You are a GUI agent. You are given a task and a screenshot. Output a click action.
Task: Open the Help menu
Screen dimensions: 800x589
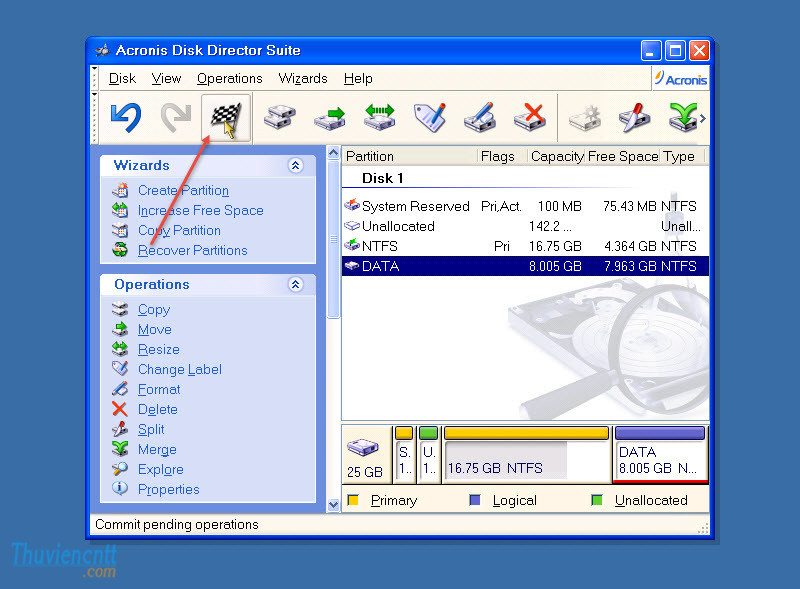(358, 79)
